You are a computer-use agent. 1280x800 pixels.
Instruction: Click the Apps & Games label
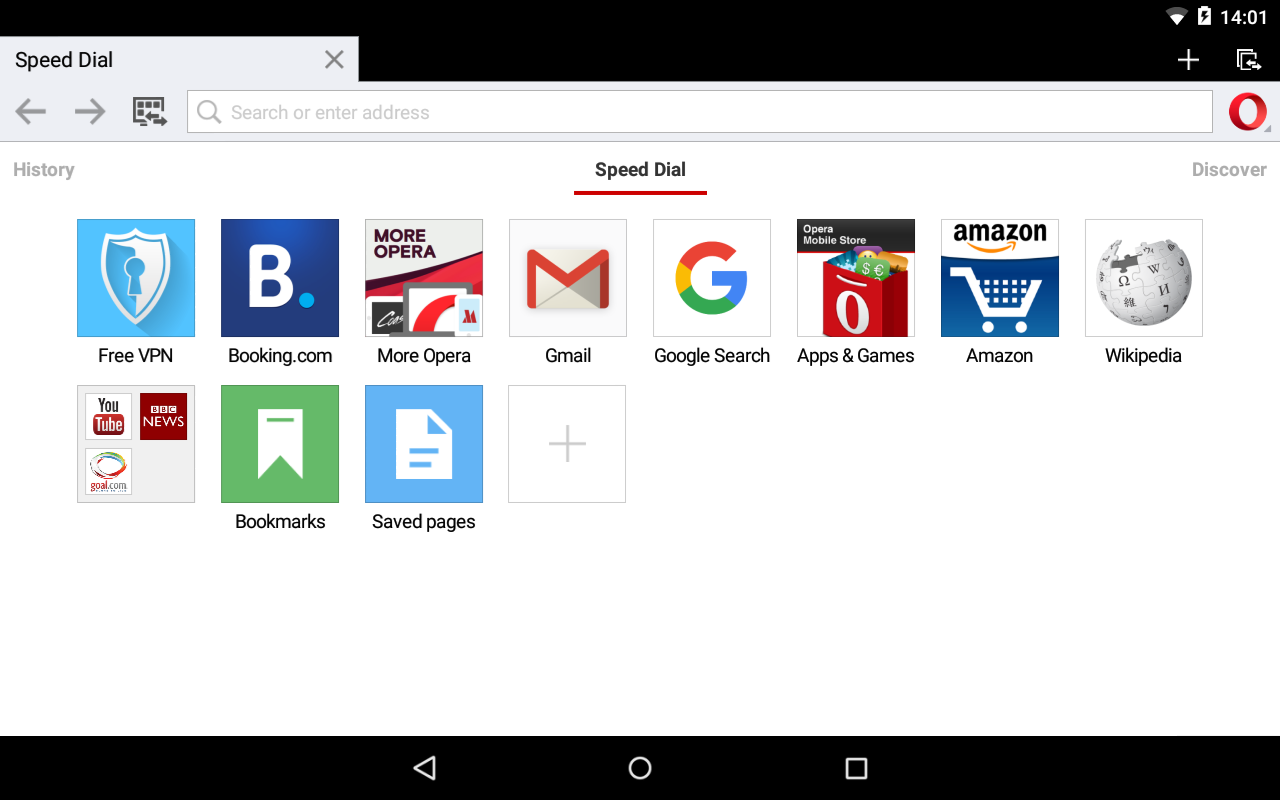coord(856,356)
